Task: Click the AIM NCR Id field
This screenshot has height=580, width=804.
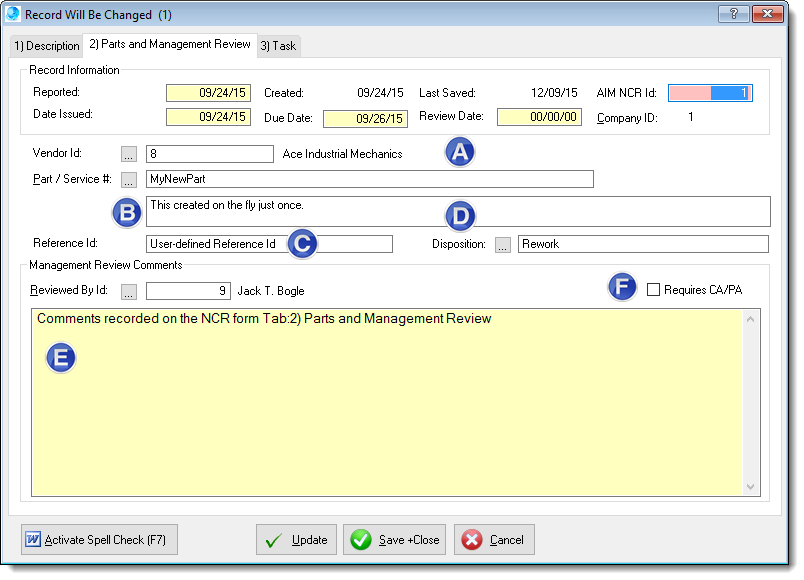Action: (710, 93)
